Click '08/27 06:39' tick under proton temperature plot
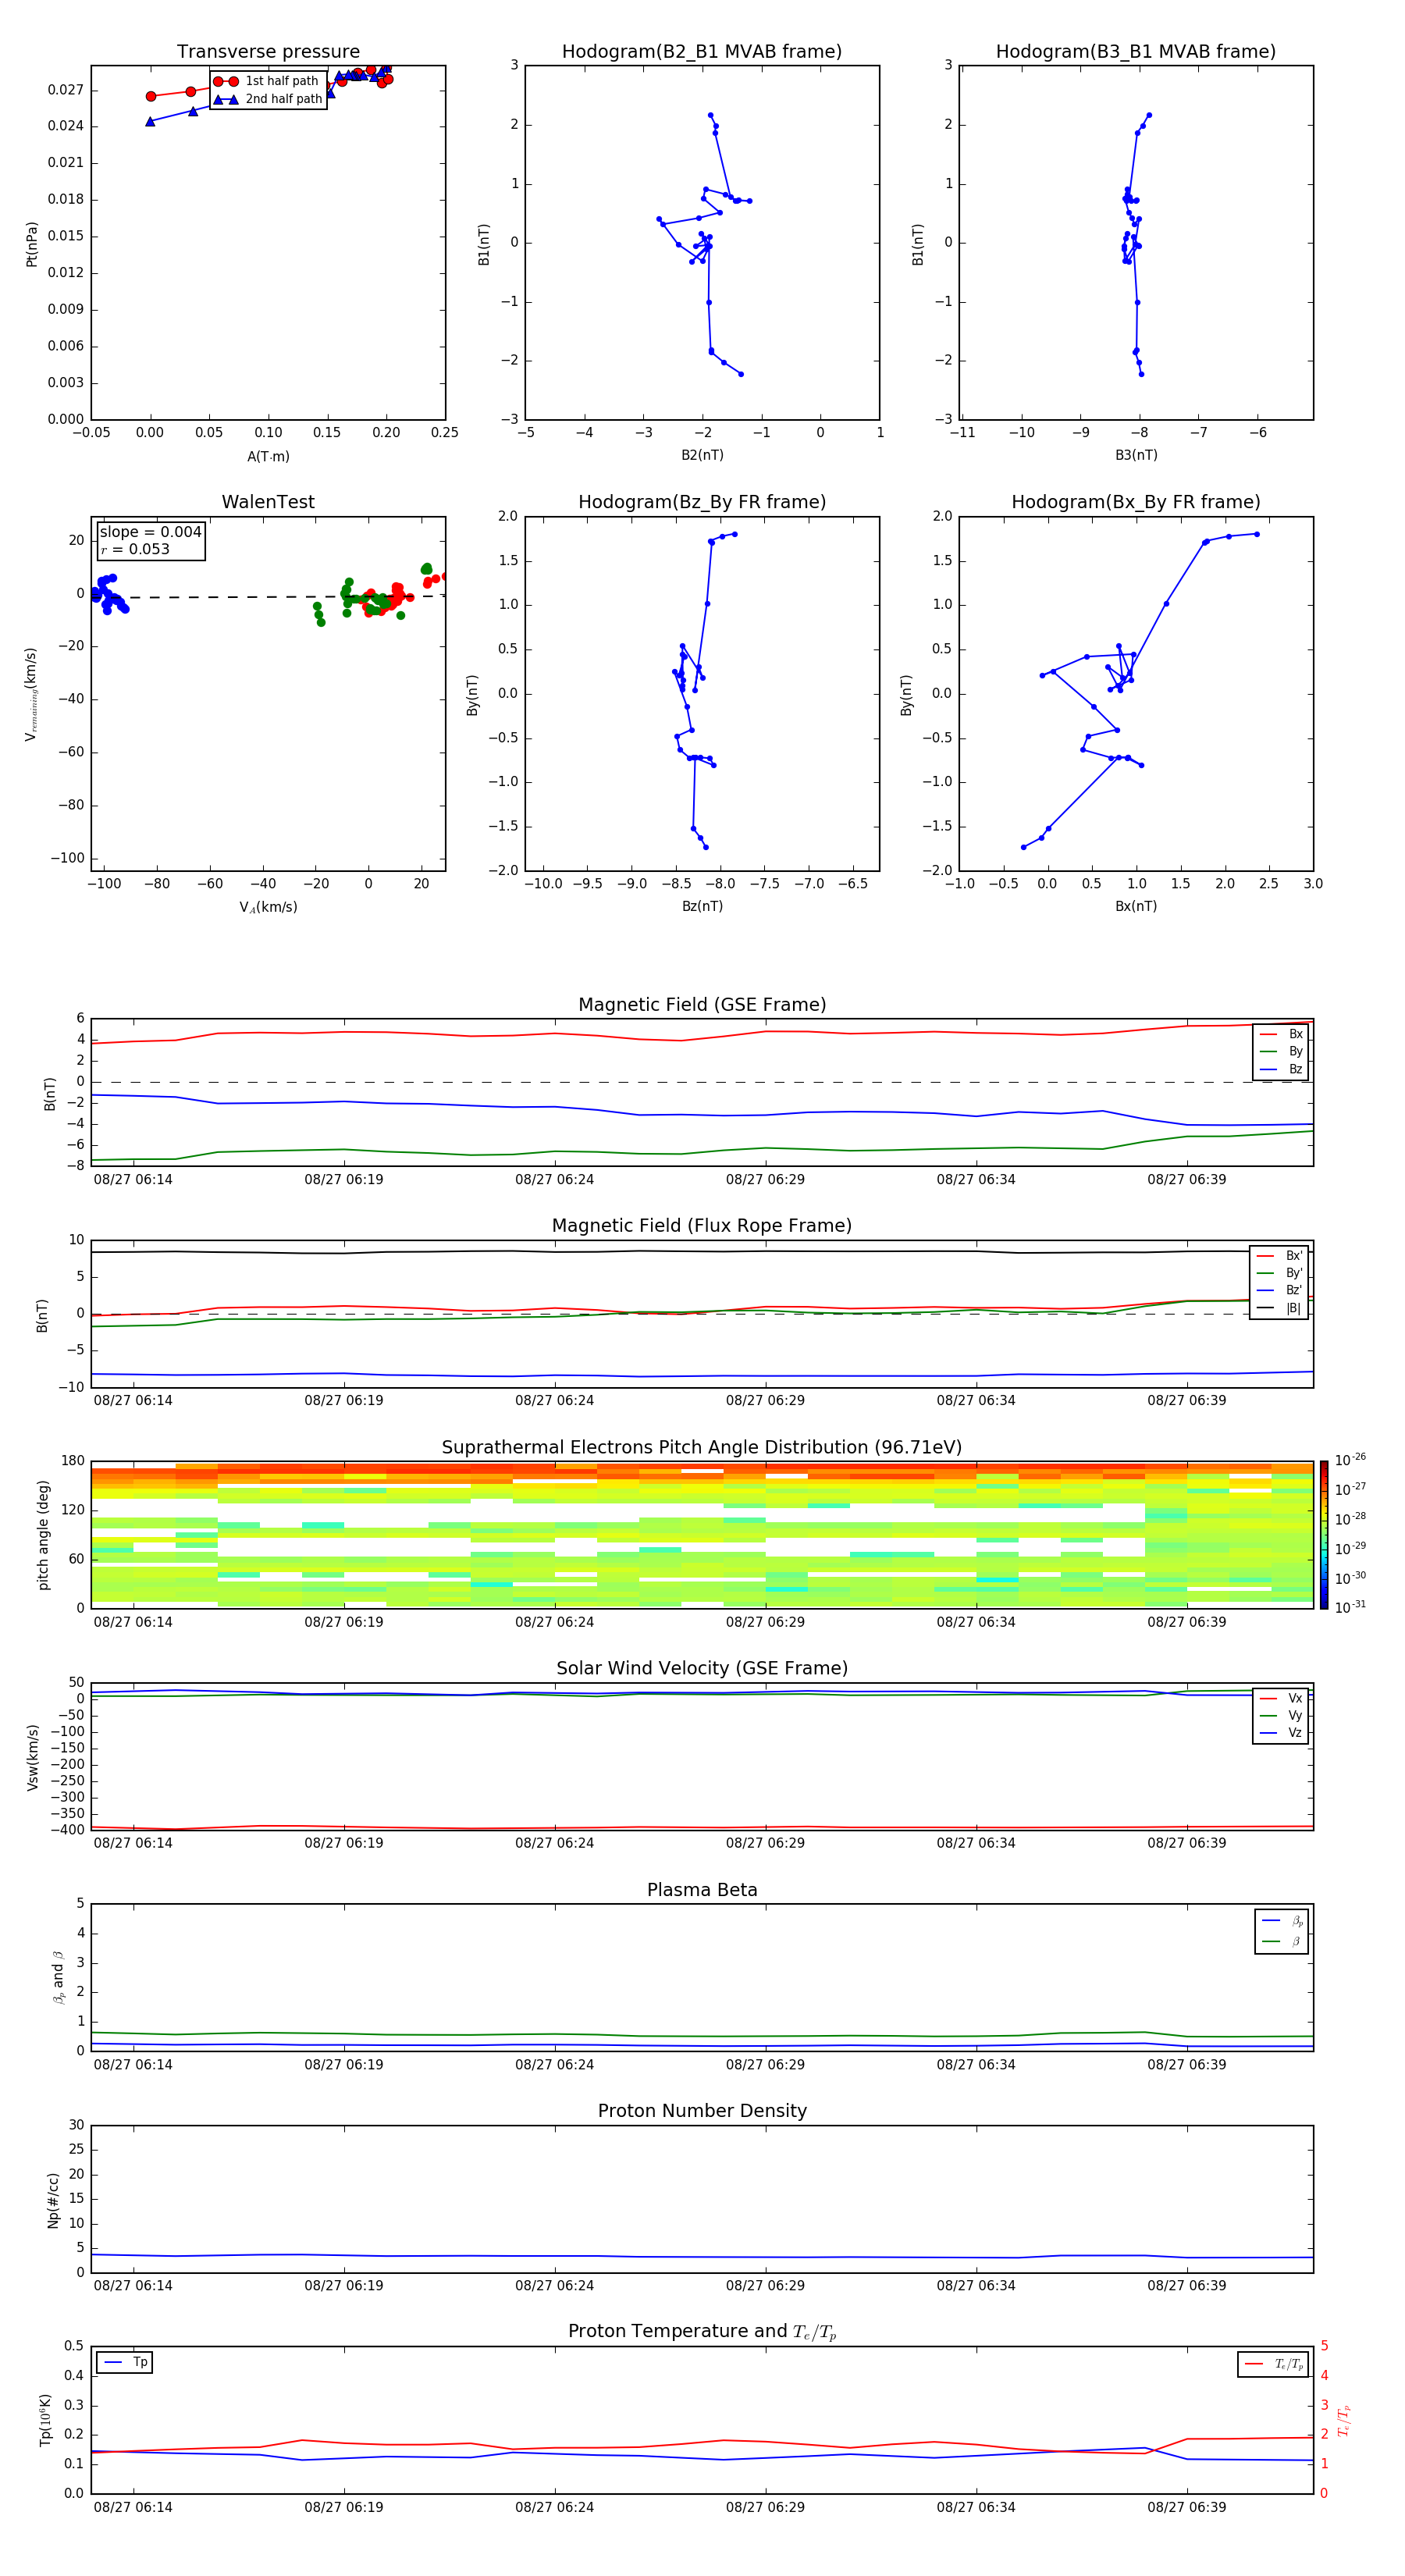Screen dimensions: 1405x2576 [1186, 2507]
